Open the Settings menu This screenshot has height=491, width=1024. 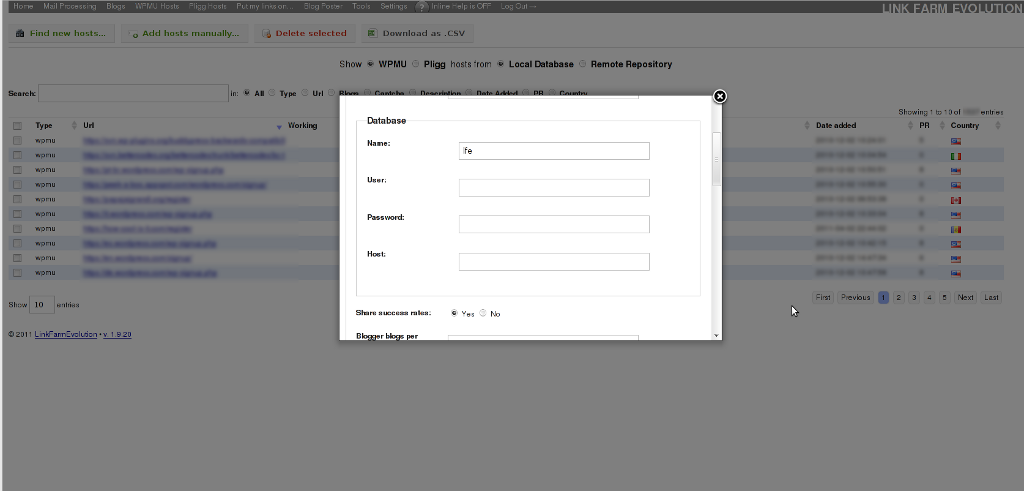coord(394,7)
